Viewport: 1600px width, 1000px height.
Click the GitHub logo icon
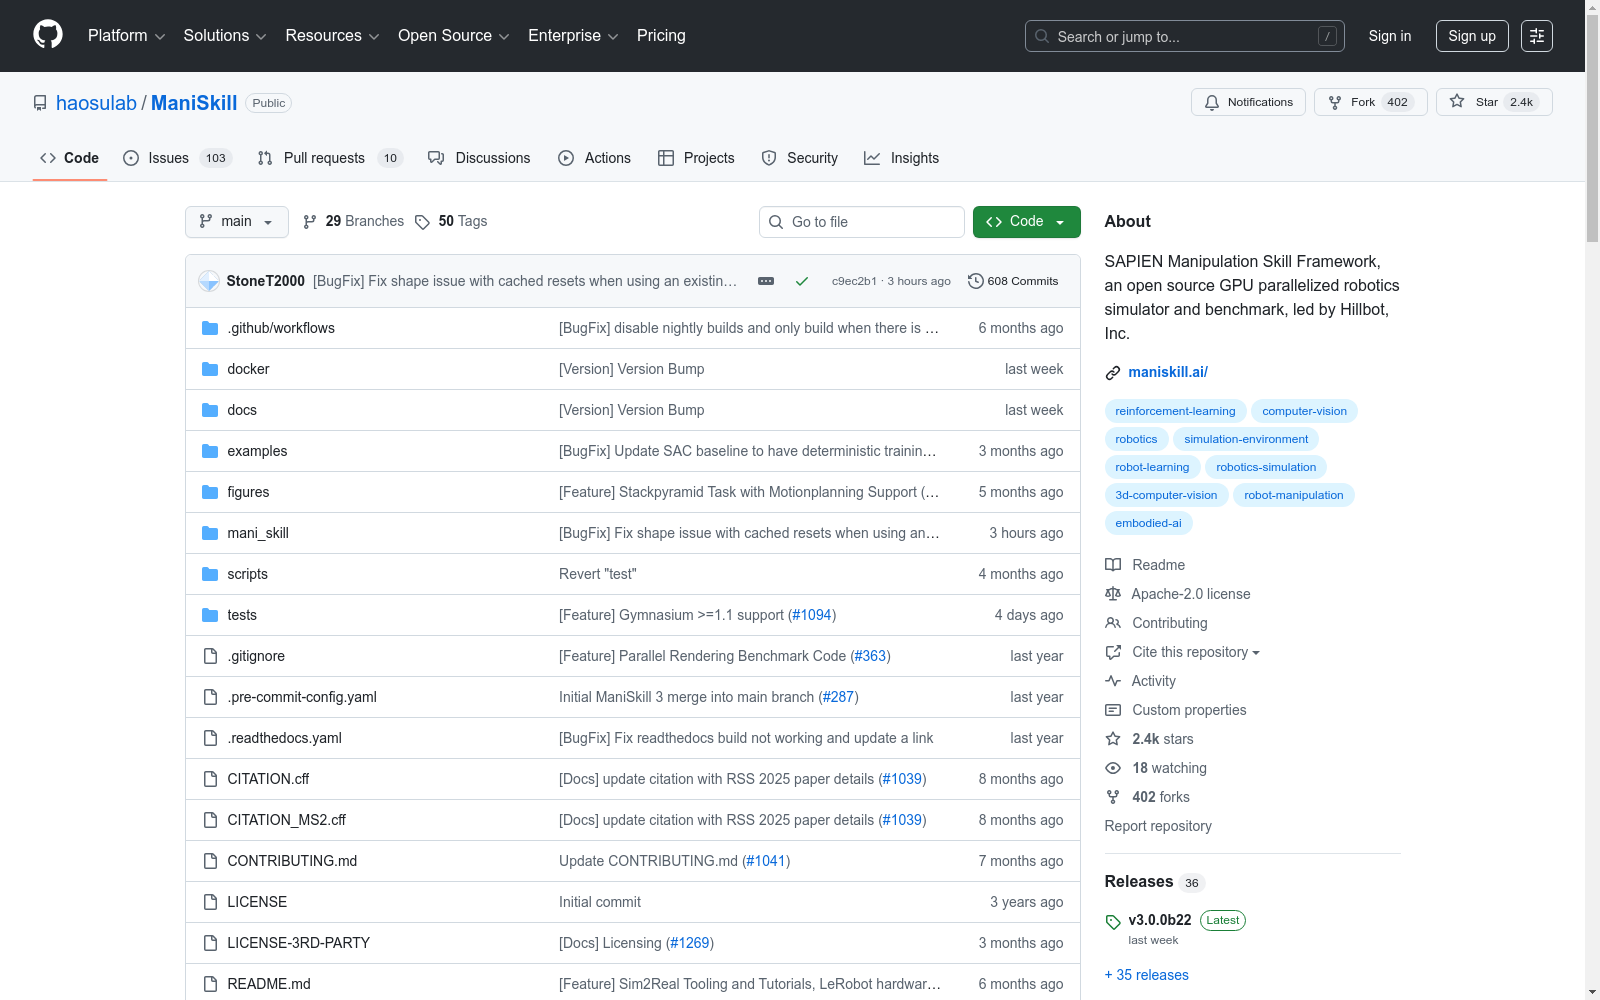[48, 35]
